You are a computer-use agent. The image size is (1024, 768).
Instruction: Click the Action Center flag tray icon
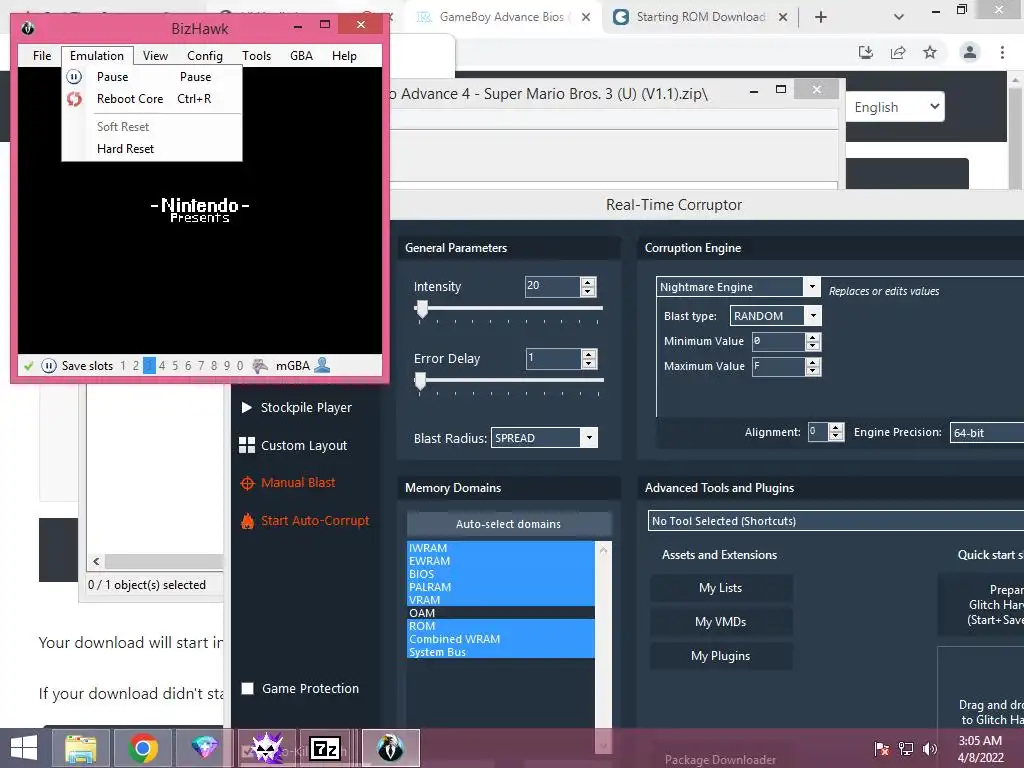tap(882, 748)
